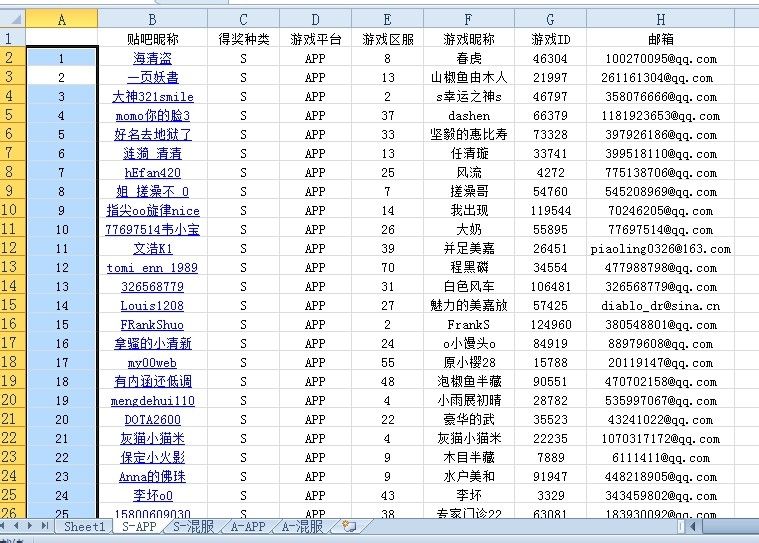Click next sheet navigation arrow

click(30, 526)
